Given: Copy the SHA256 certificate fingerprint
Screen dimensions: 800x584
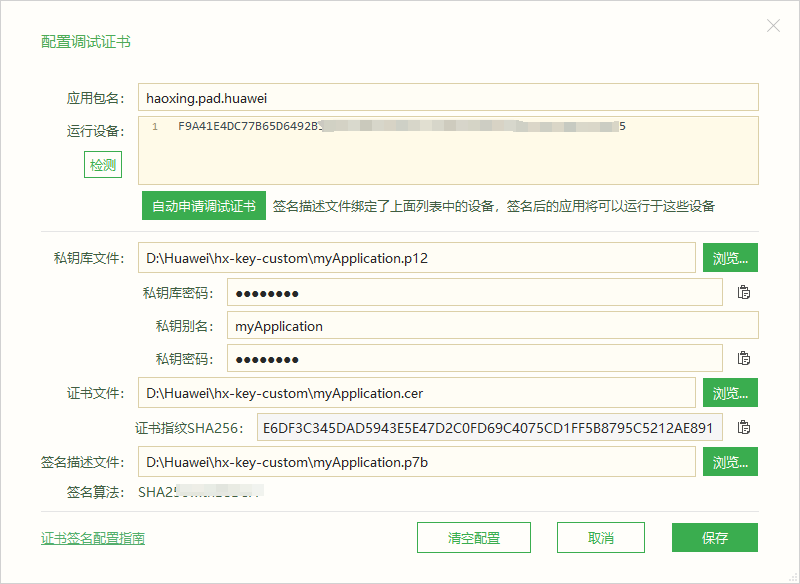Looking at the screenshot, I should point(742,427).
